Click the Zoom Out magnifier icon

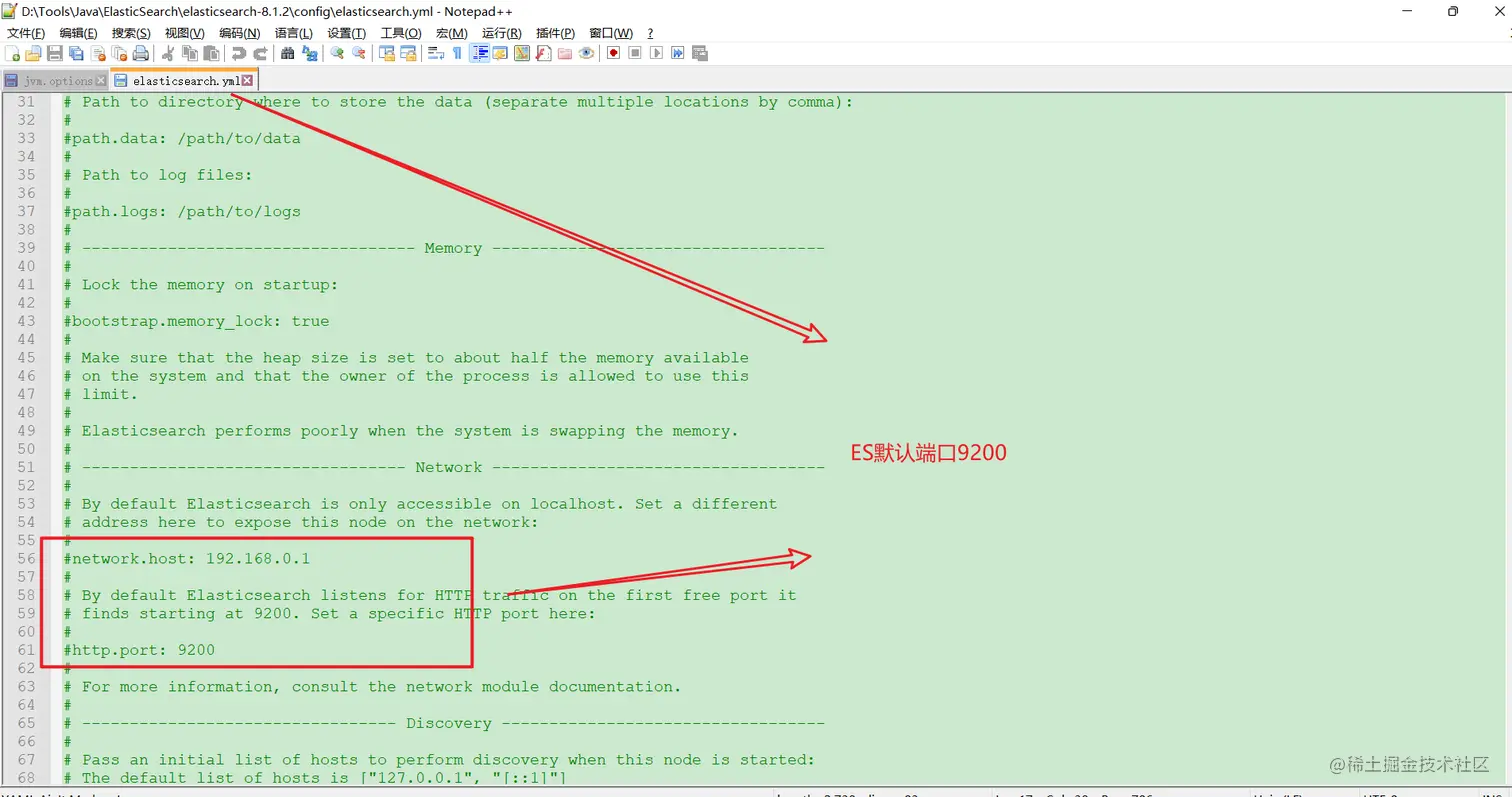358,53
